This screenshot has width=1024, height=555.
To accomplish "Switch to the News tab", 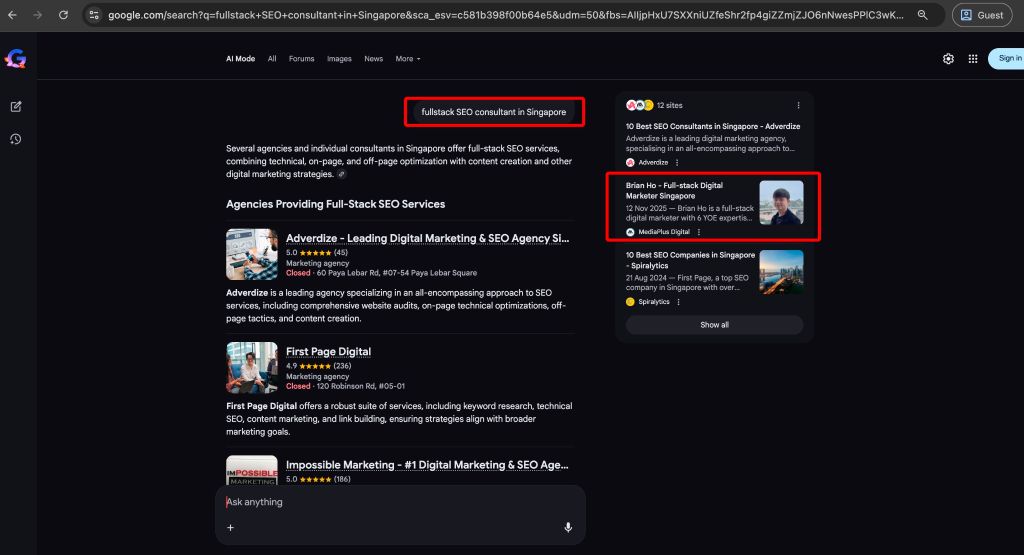I will tap(374, 59).
